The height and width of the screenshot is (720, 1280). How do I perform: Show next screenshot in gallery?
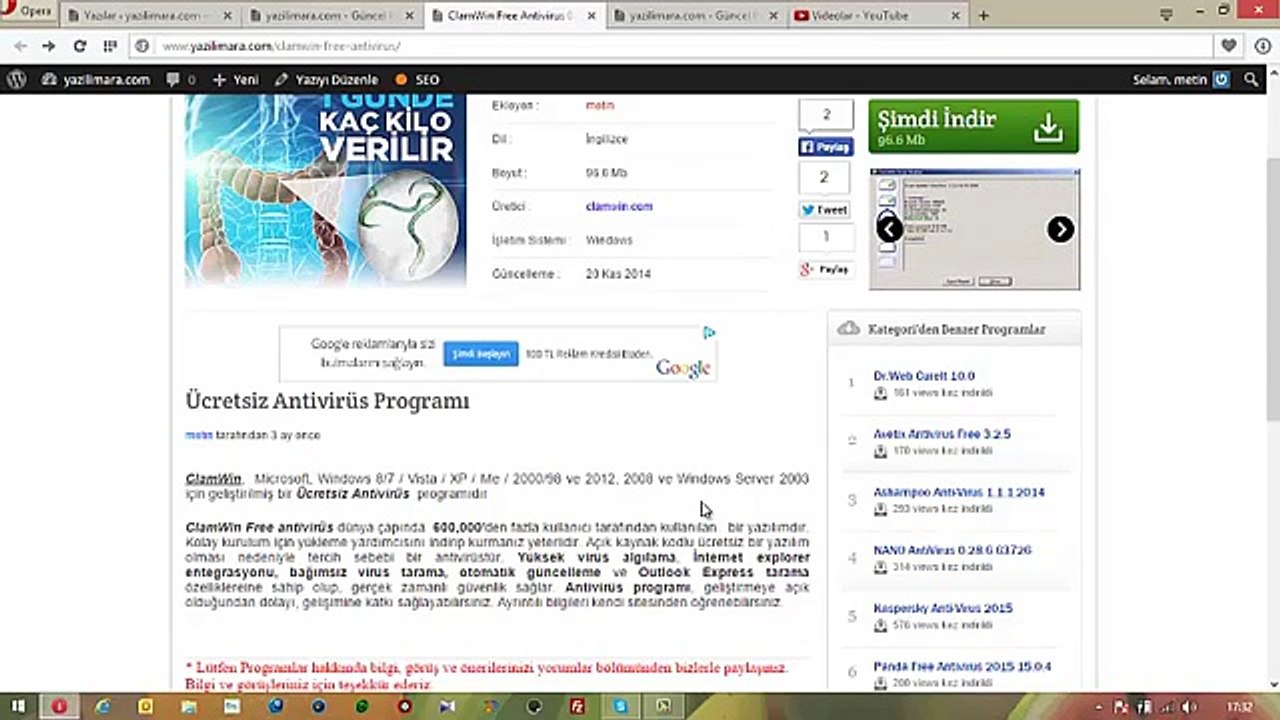[x=1060, y=229]
